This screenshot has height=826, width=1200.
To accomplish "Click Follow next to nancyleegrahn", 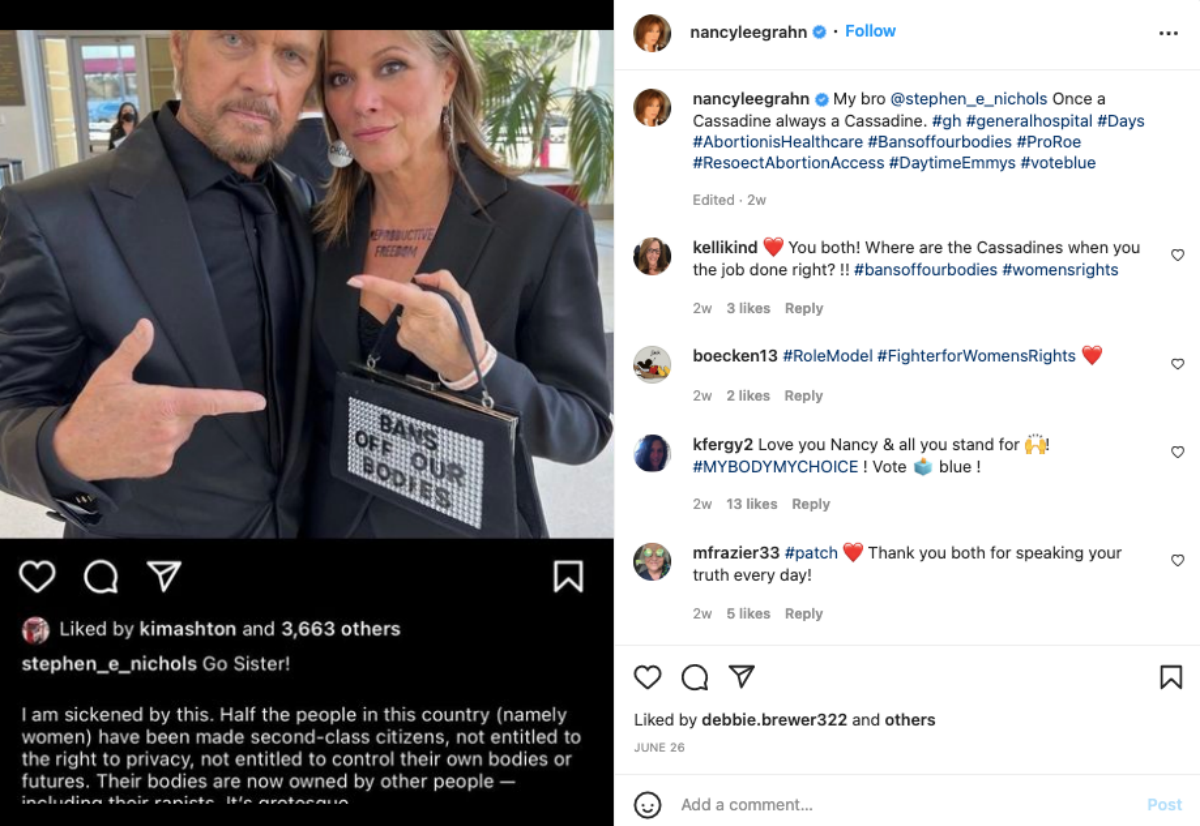I will click(x=870, y=31).
